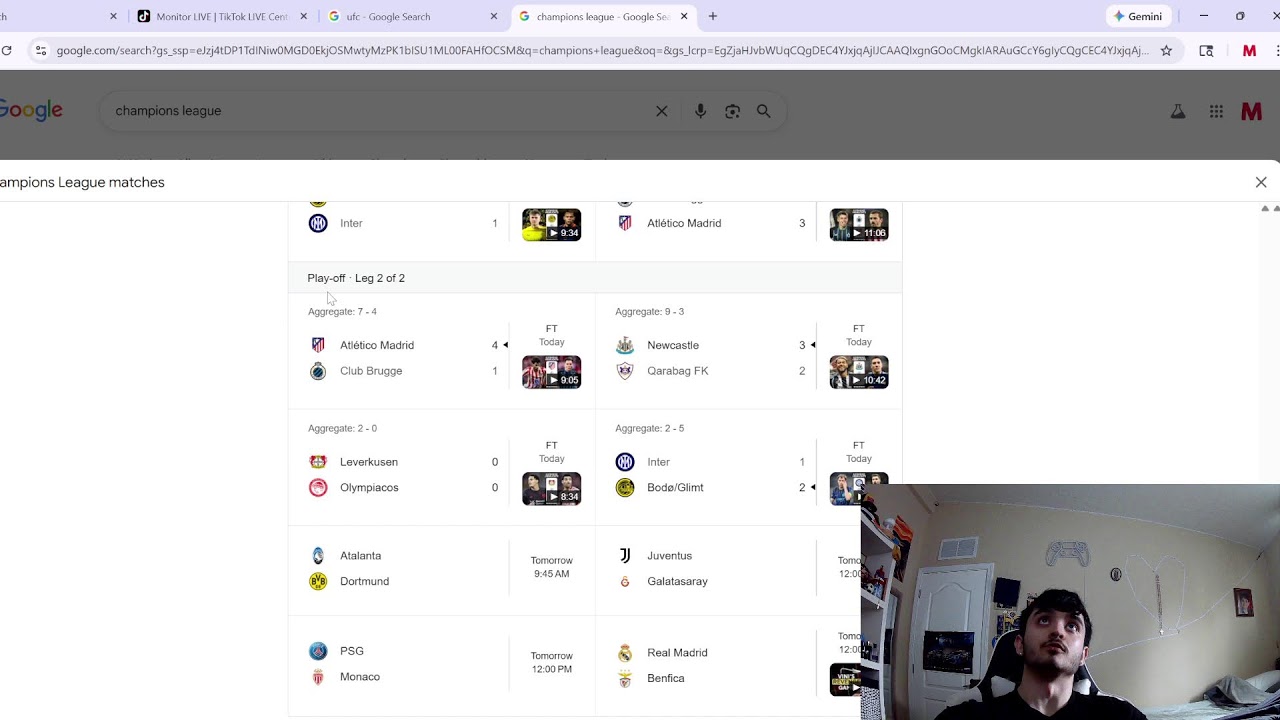View site information icon in the address bar
Viewport: 1280px width, 720px height.
point(39,50)
